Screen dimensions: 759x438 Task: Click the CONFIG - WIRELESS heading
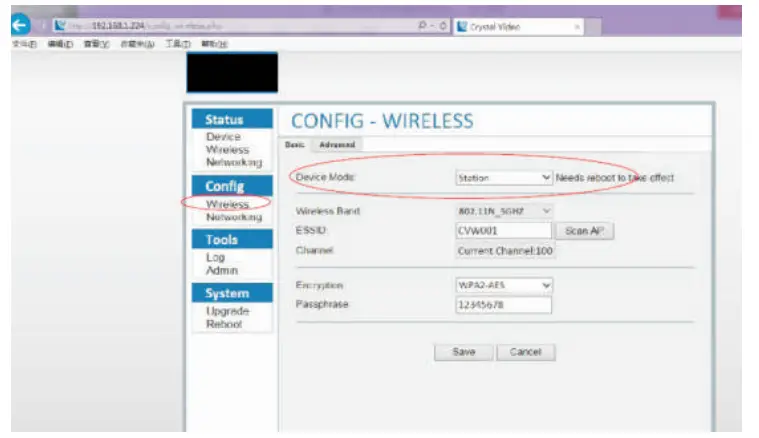tap(382, 121)
